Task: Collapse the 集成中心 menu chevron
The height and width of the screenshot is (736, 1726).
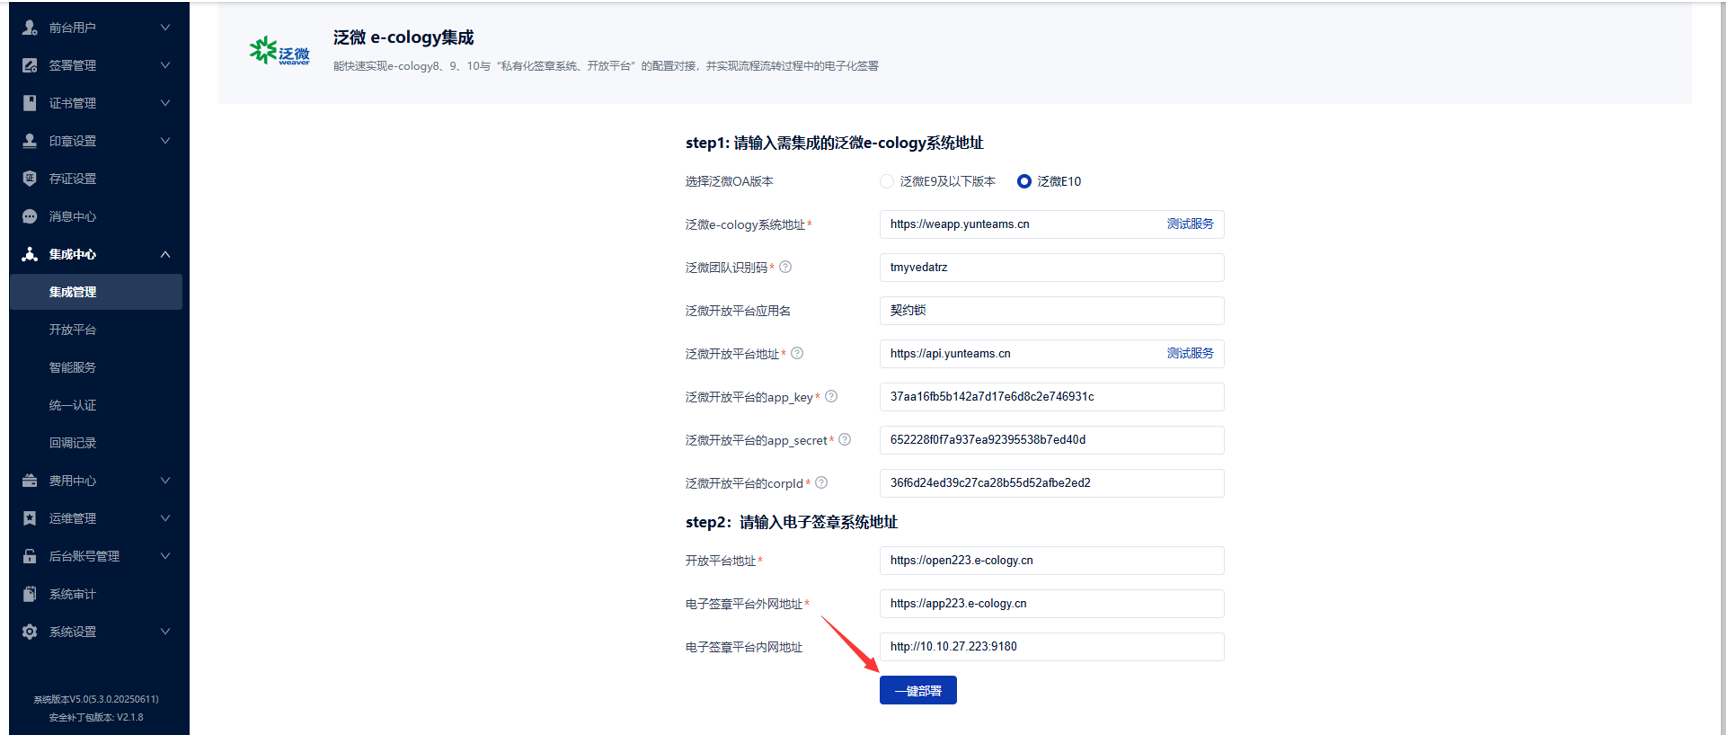Action: [165, 255]
